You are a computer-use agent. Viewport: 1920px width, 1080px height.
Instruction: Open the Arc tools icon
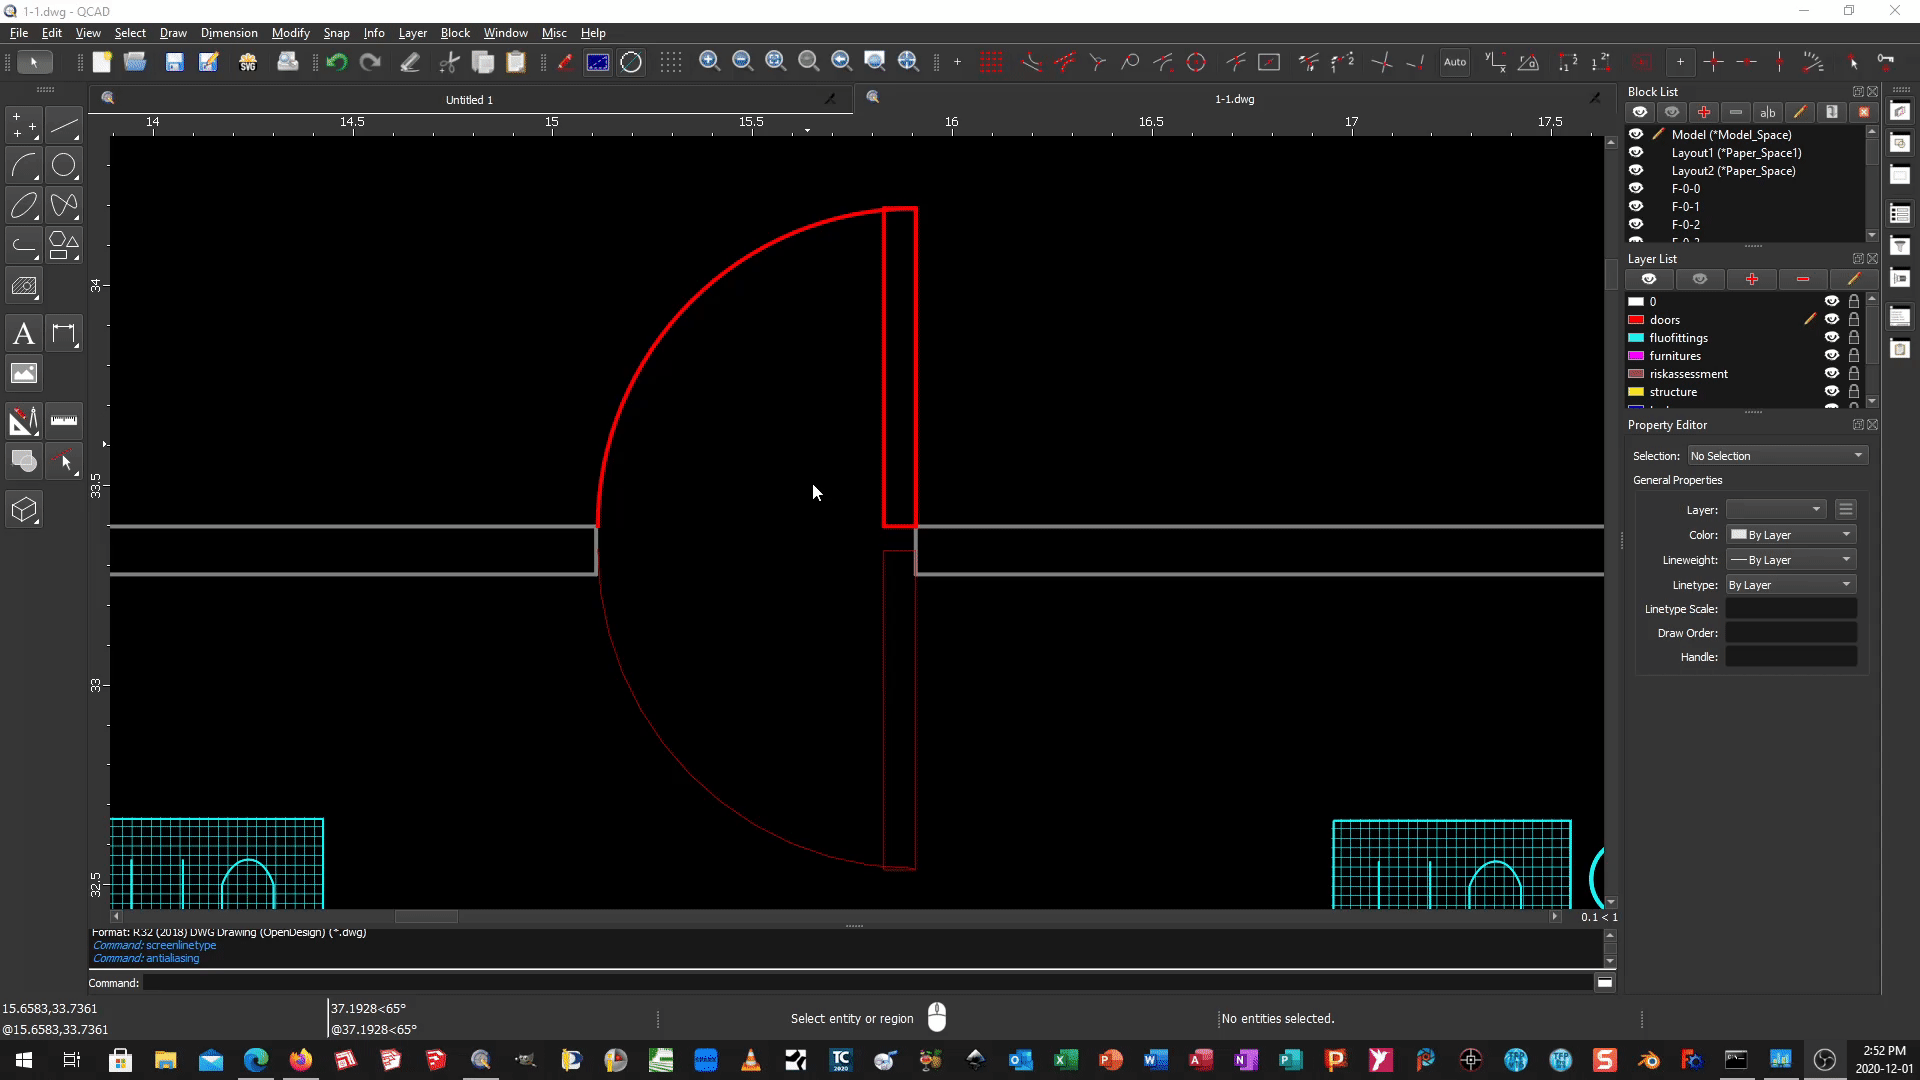[x=24, y=166]
